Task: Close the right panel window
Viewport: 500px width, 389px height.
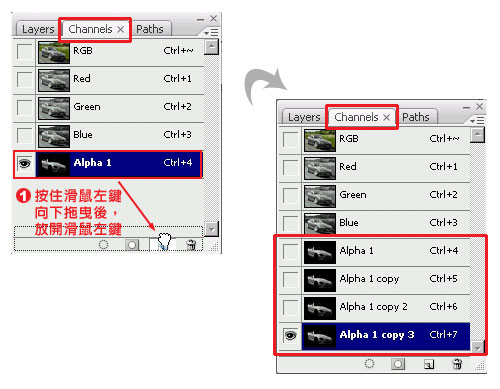Action: (480, 107)
